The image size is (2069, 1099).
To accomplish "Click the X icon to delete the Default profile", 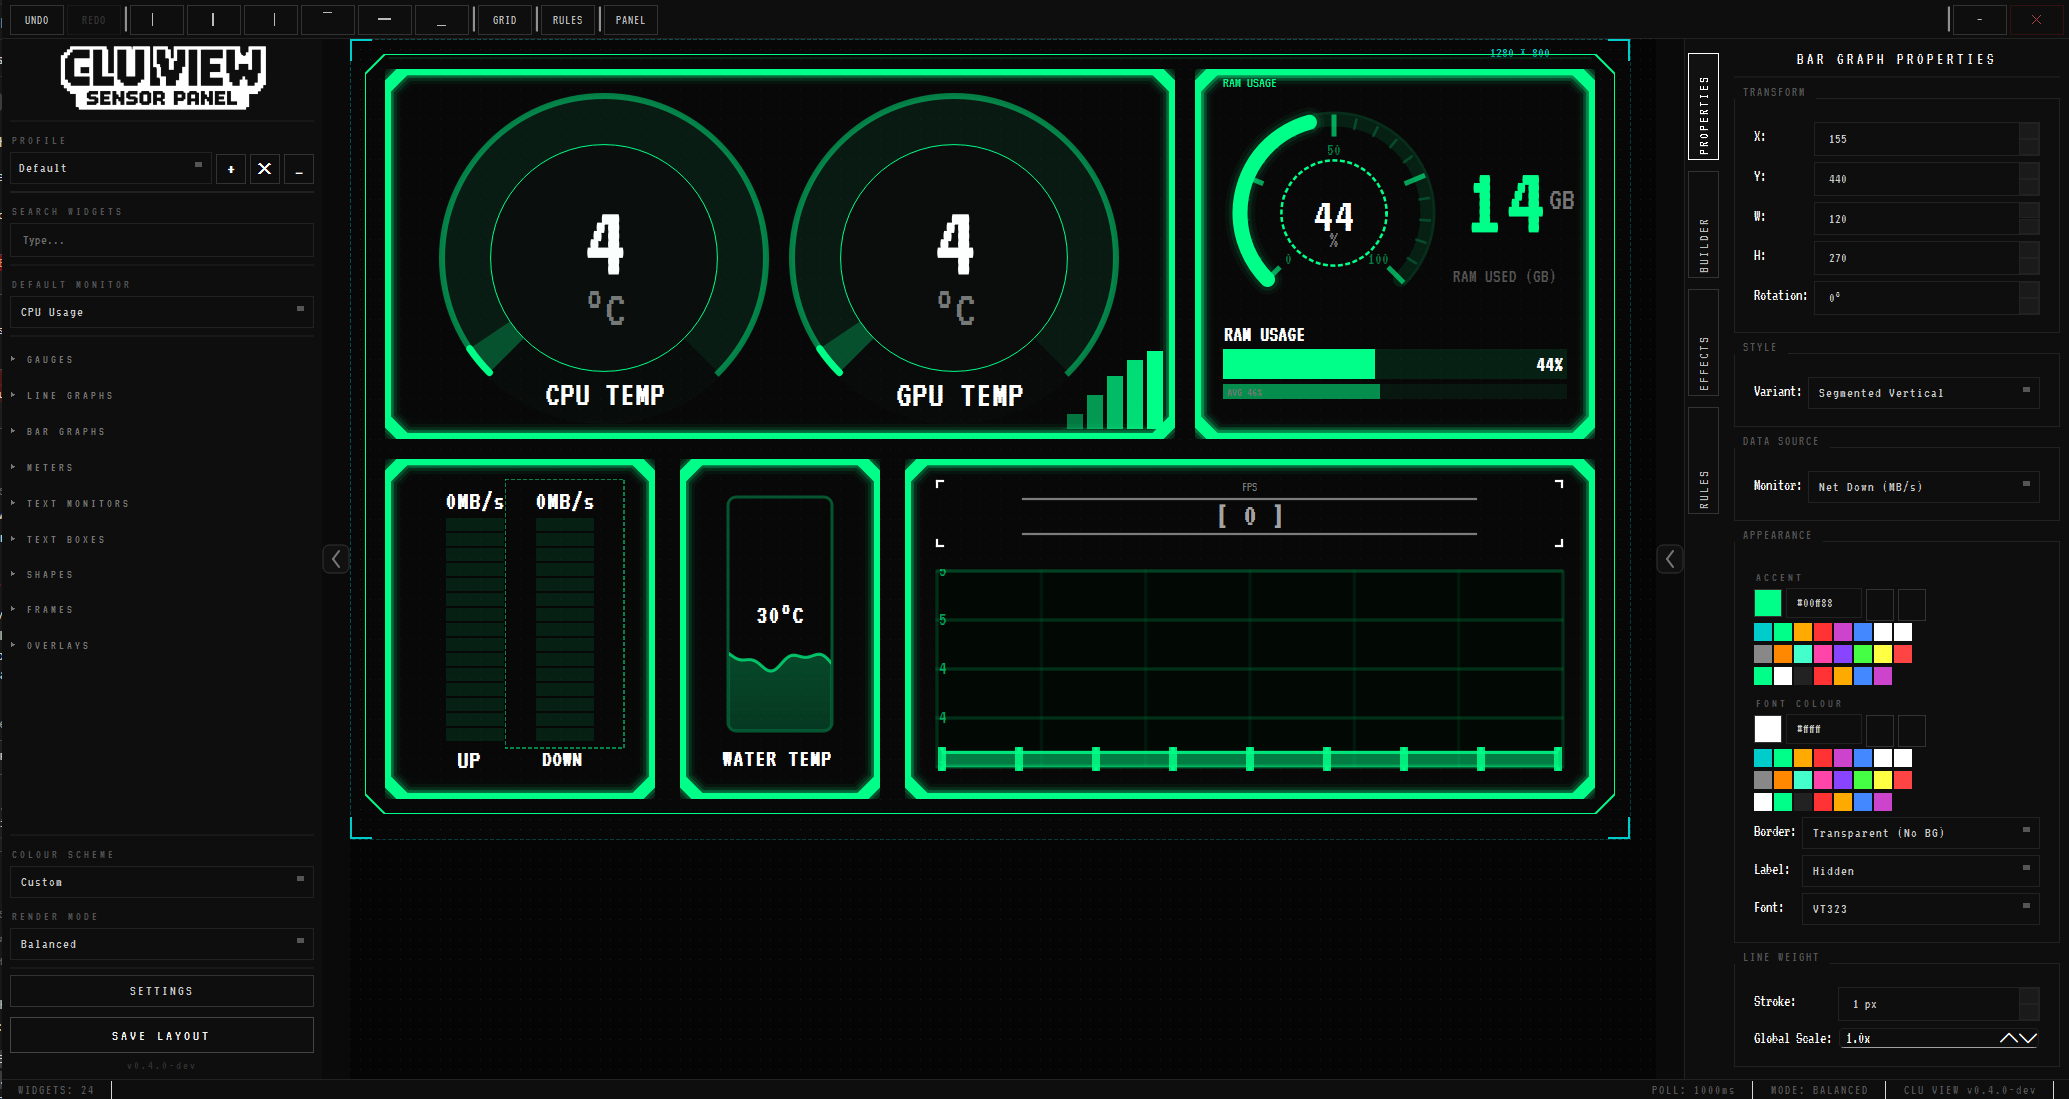I will pos(264,168).
